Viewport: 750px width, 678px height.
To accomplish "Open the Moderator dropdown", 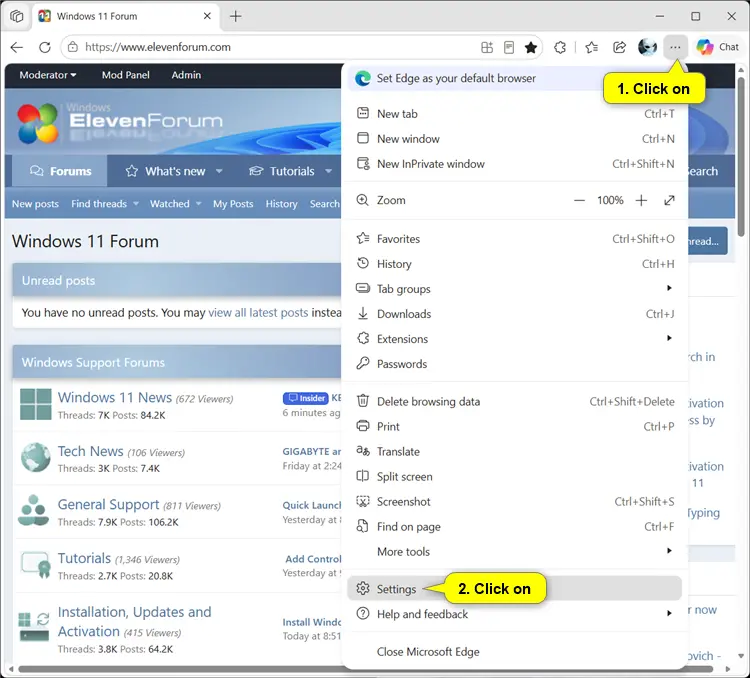I will coord(47,75).
